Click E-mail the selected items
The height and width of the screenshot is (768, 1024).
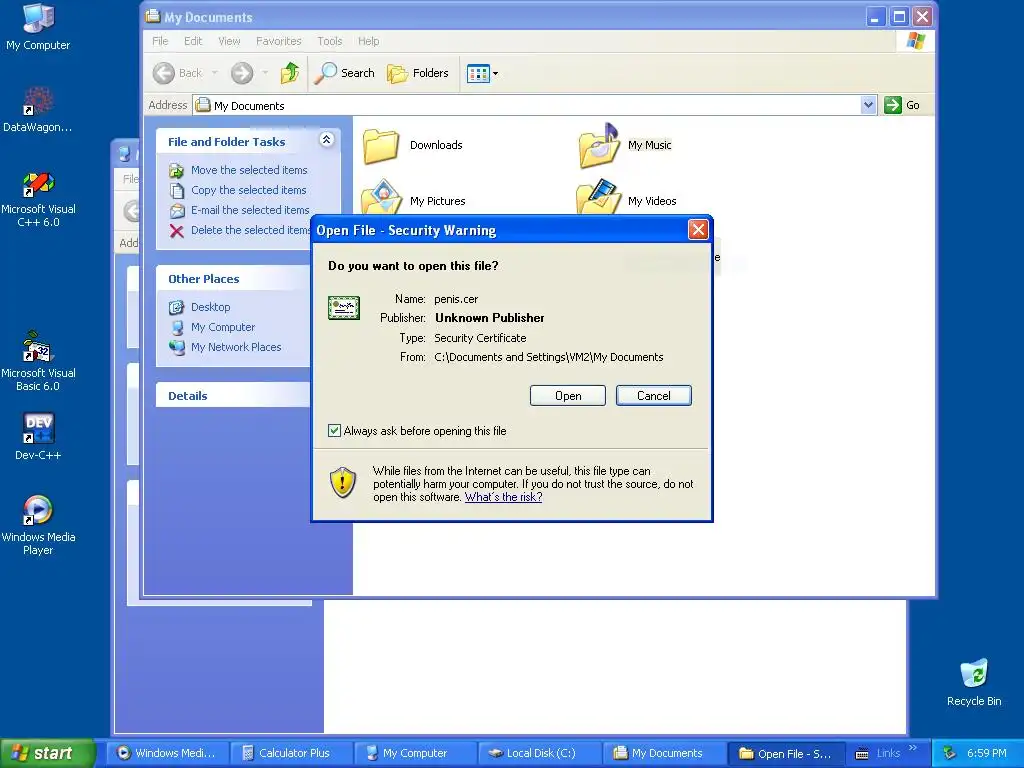[250, 210]
